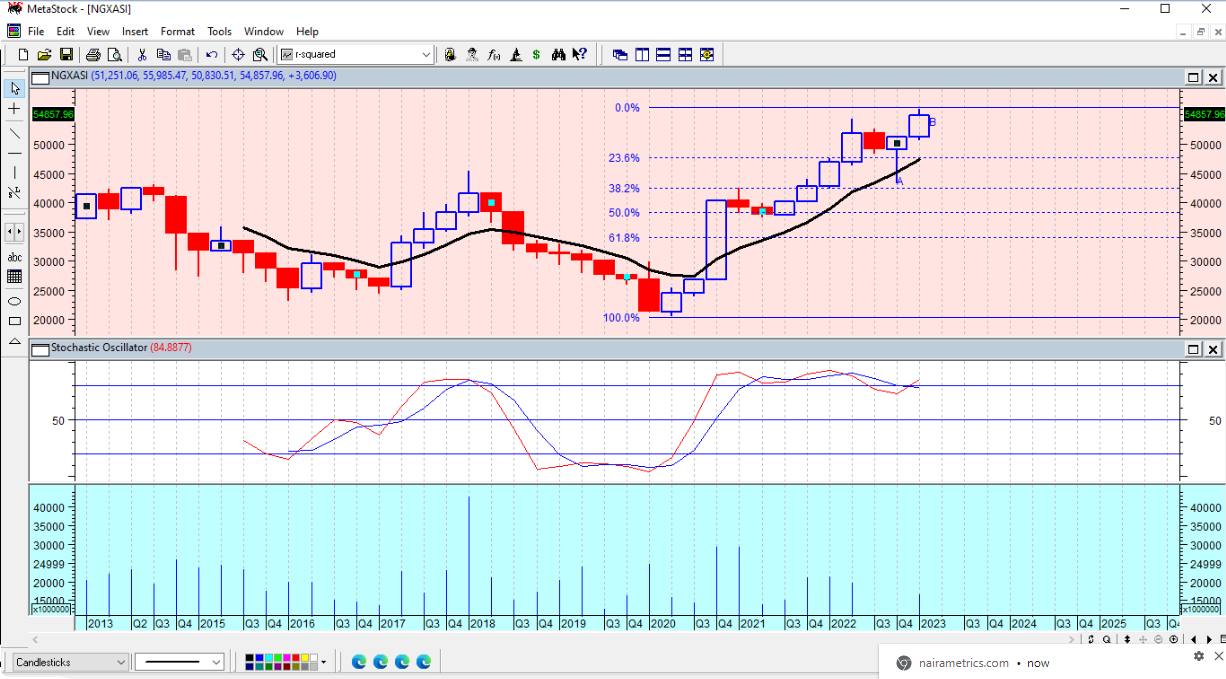1226x679 pixels.
Task: Create a new file via toolbar icon
Action: click(x=23, y=54)
